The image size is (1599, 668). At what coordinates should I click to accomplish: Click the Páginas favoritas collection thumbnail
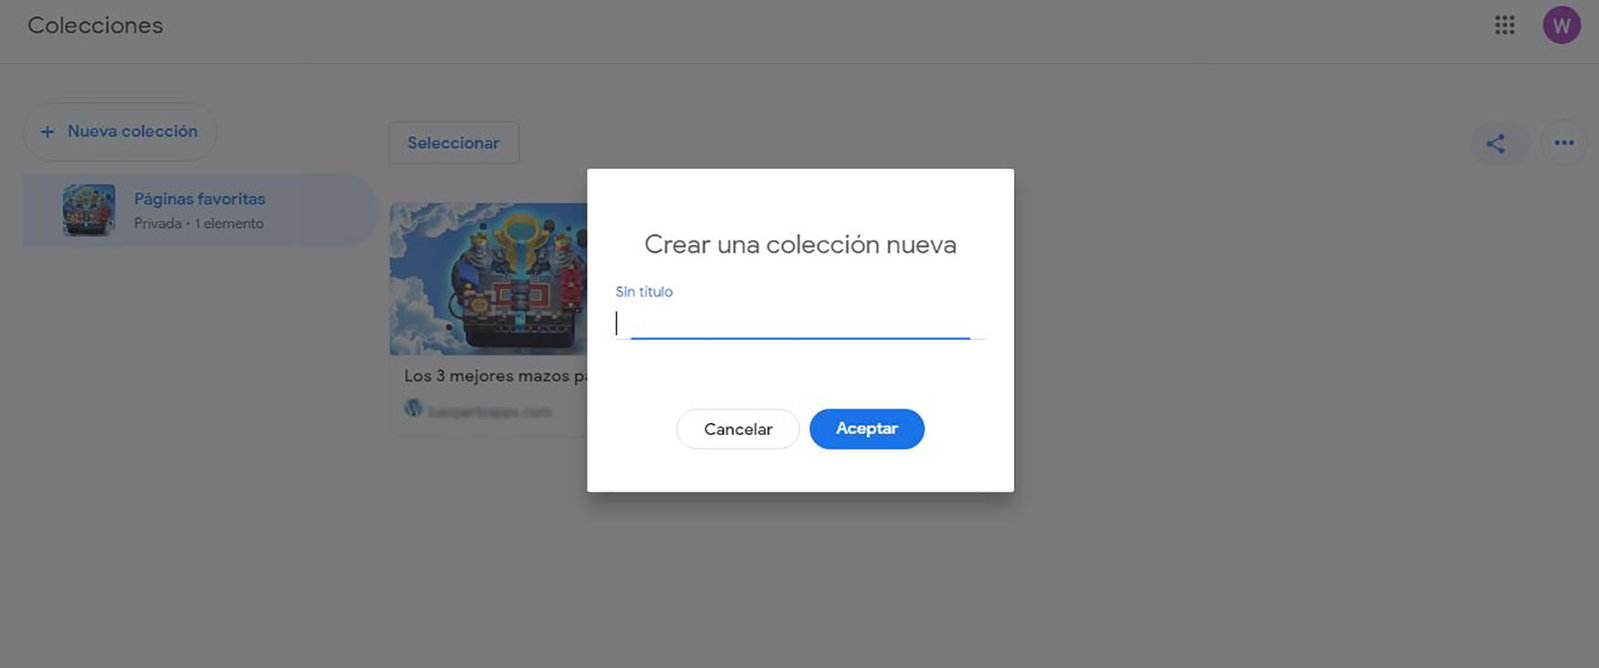(x=89, y=210)
